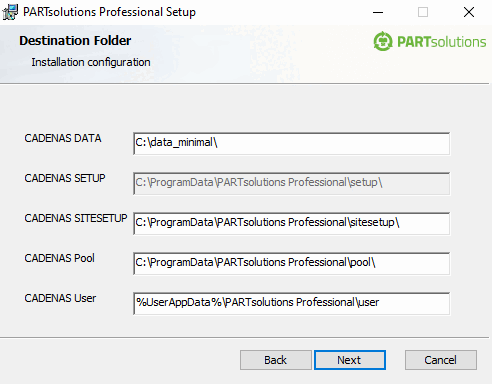Close the setup window
This screenshot has height=384, width=492.
pyautogui.click(x=469, y=12)
